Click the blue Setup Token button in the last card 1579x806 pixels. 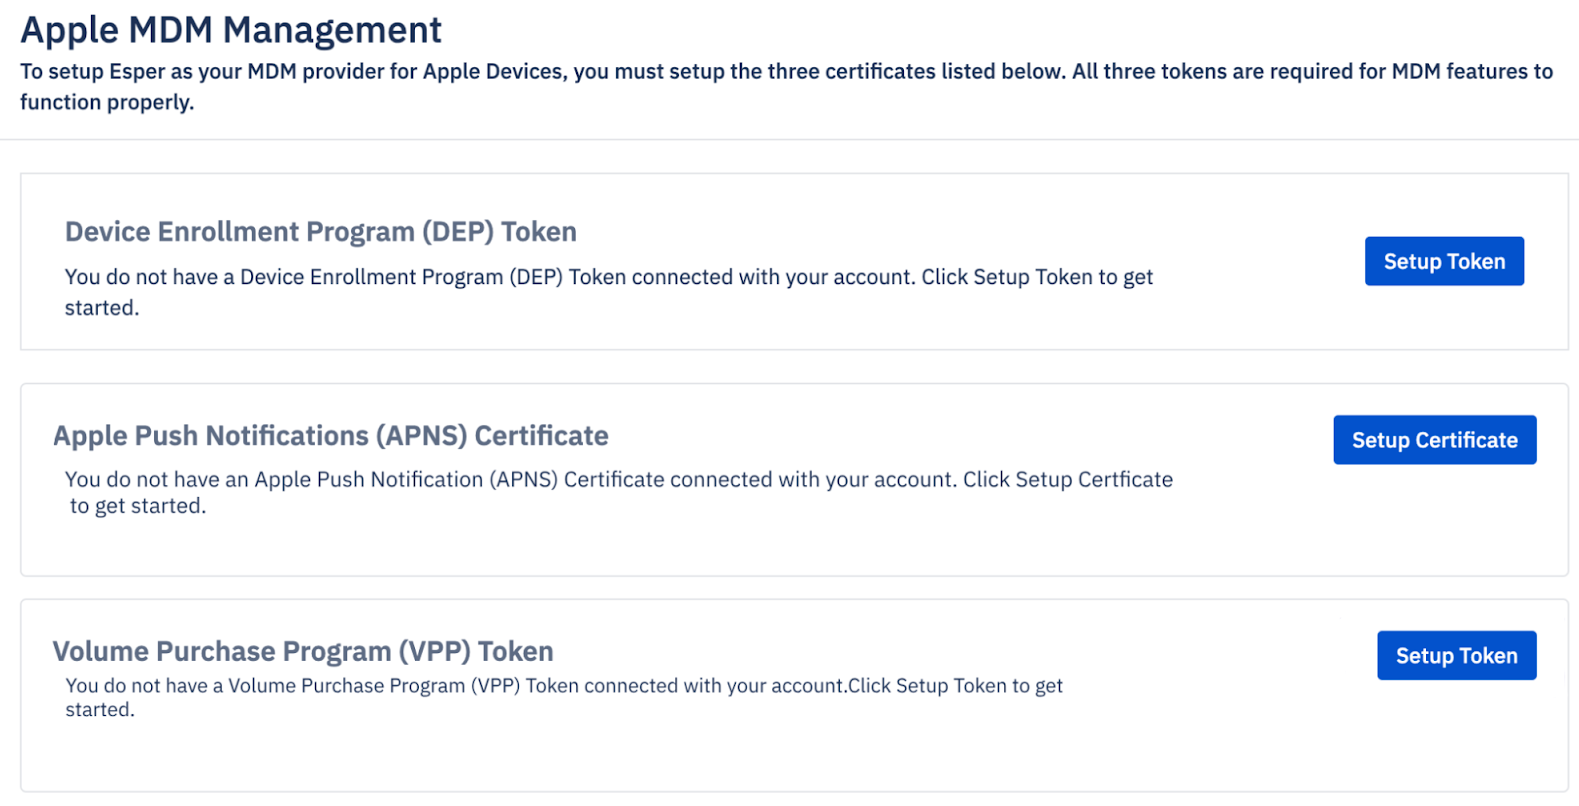click(x=1456, y=655)
